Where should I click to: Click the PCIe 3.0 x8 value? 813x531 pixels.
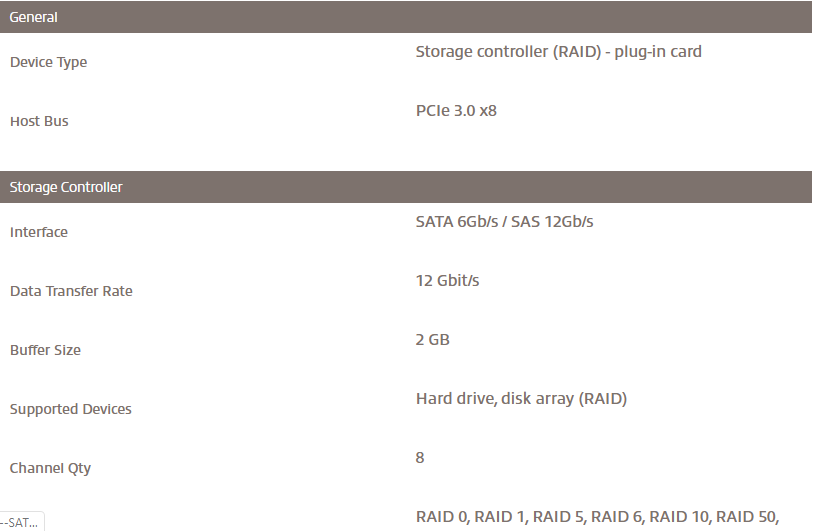click(x=456, y=110)
